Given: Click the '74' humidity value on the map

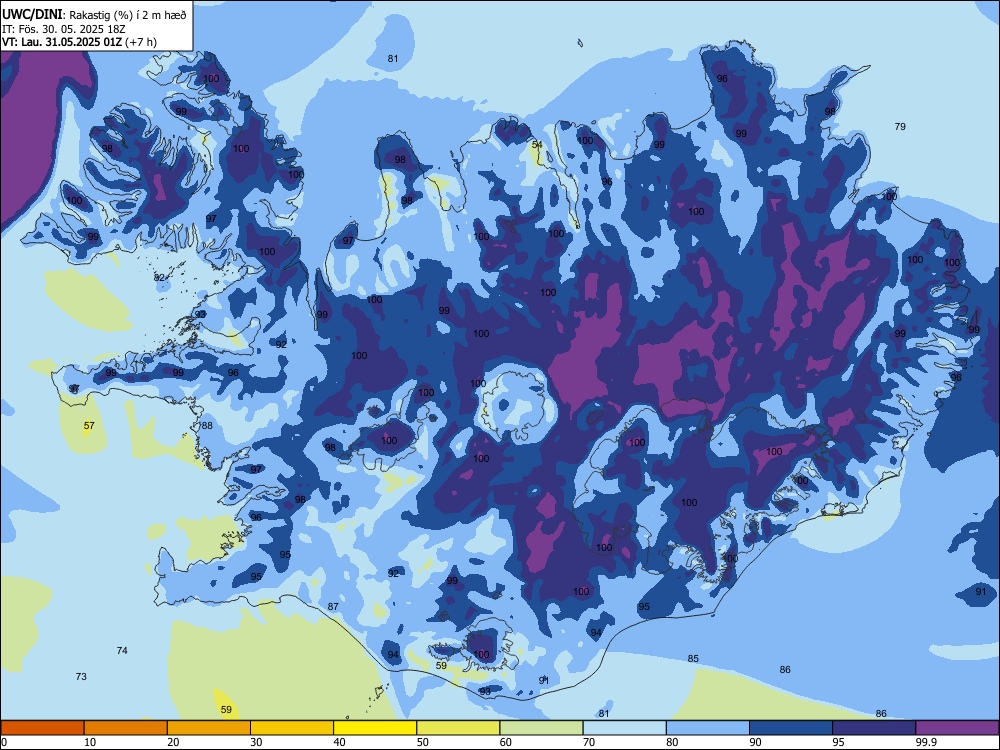Looking at the screenshot, I should coord(122,651).
